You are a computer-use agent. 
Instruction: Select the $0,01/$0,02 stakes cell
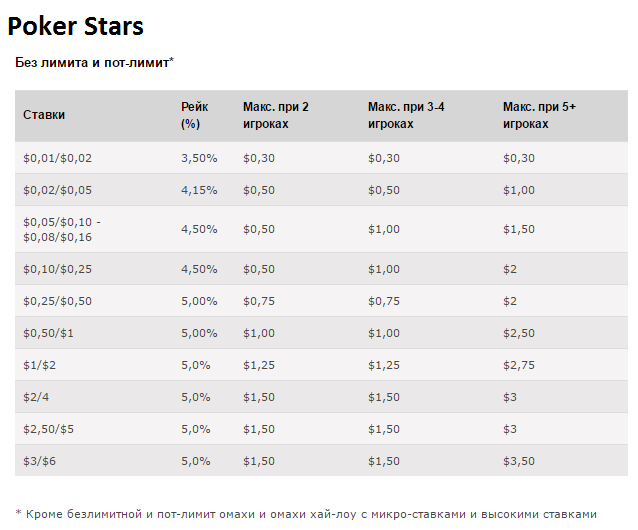click(57, 158)
